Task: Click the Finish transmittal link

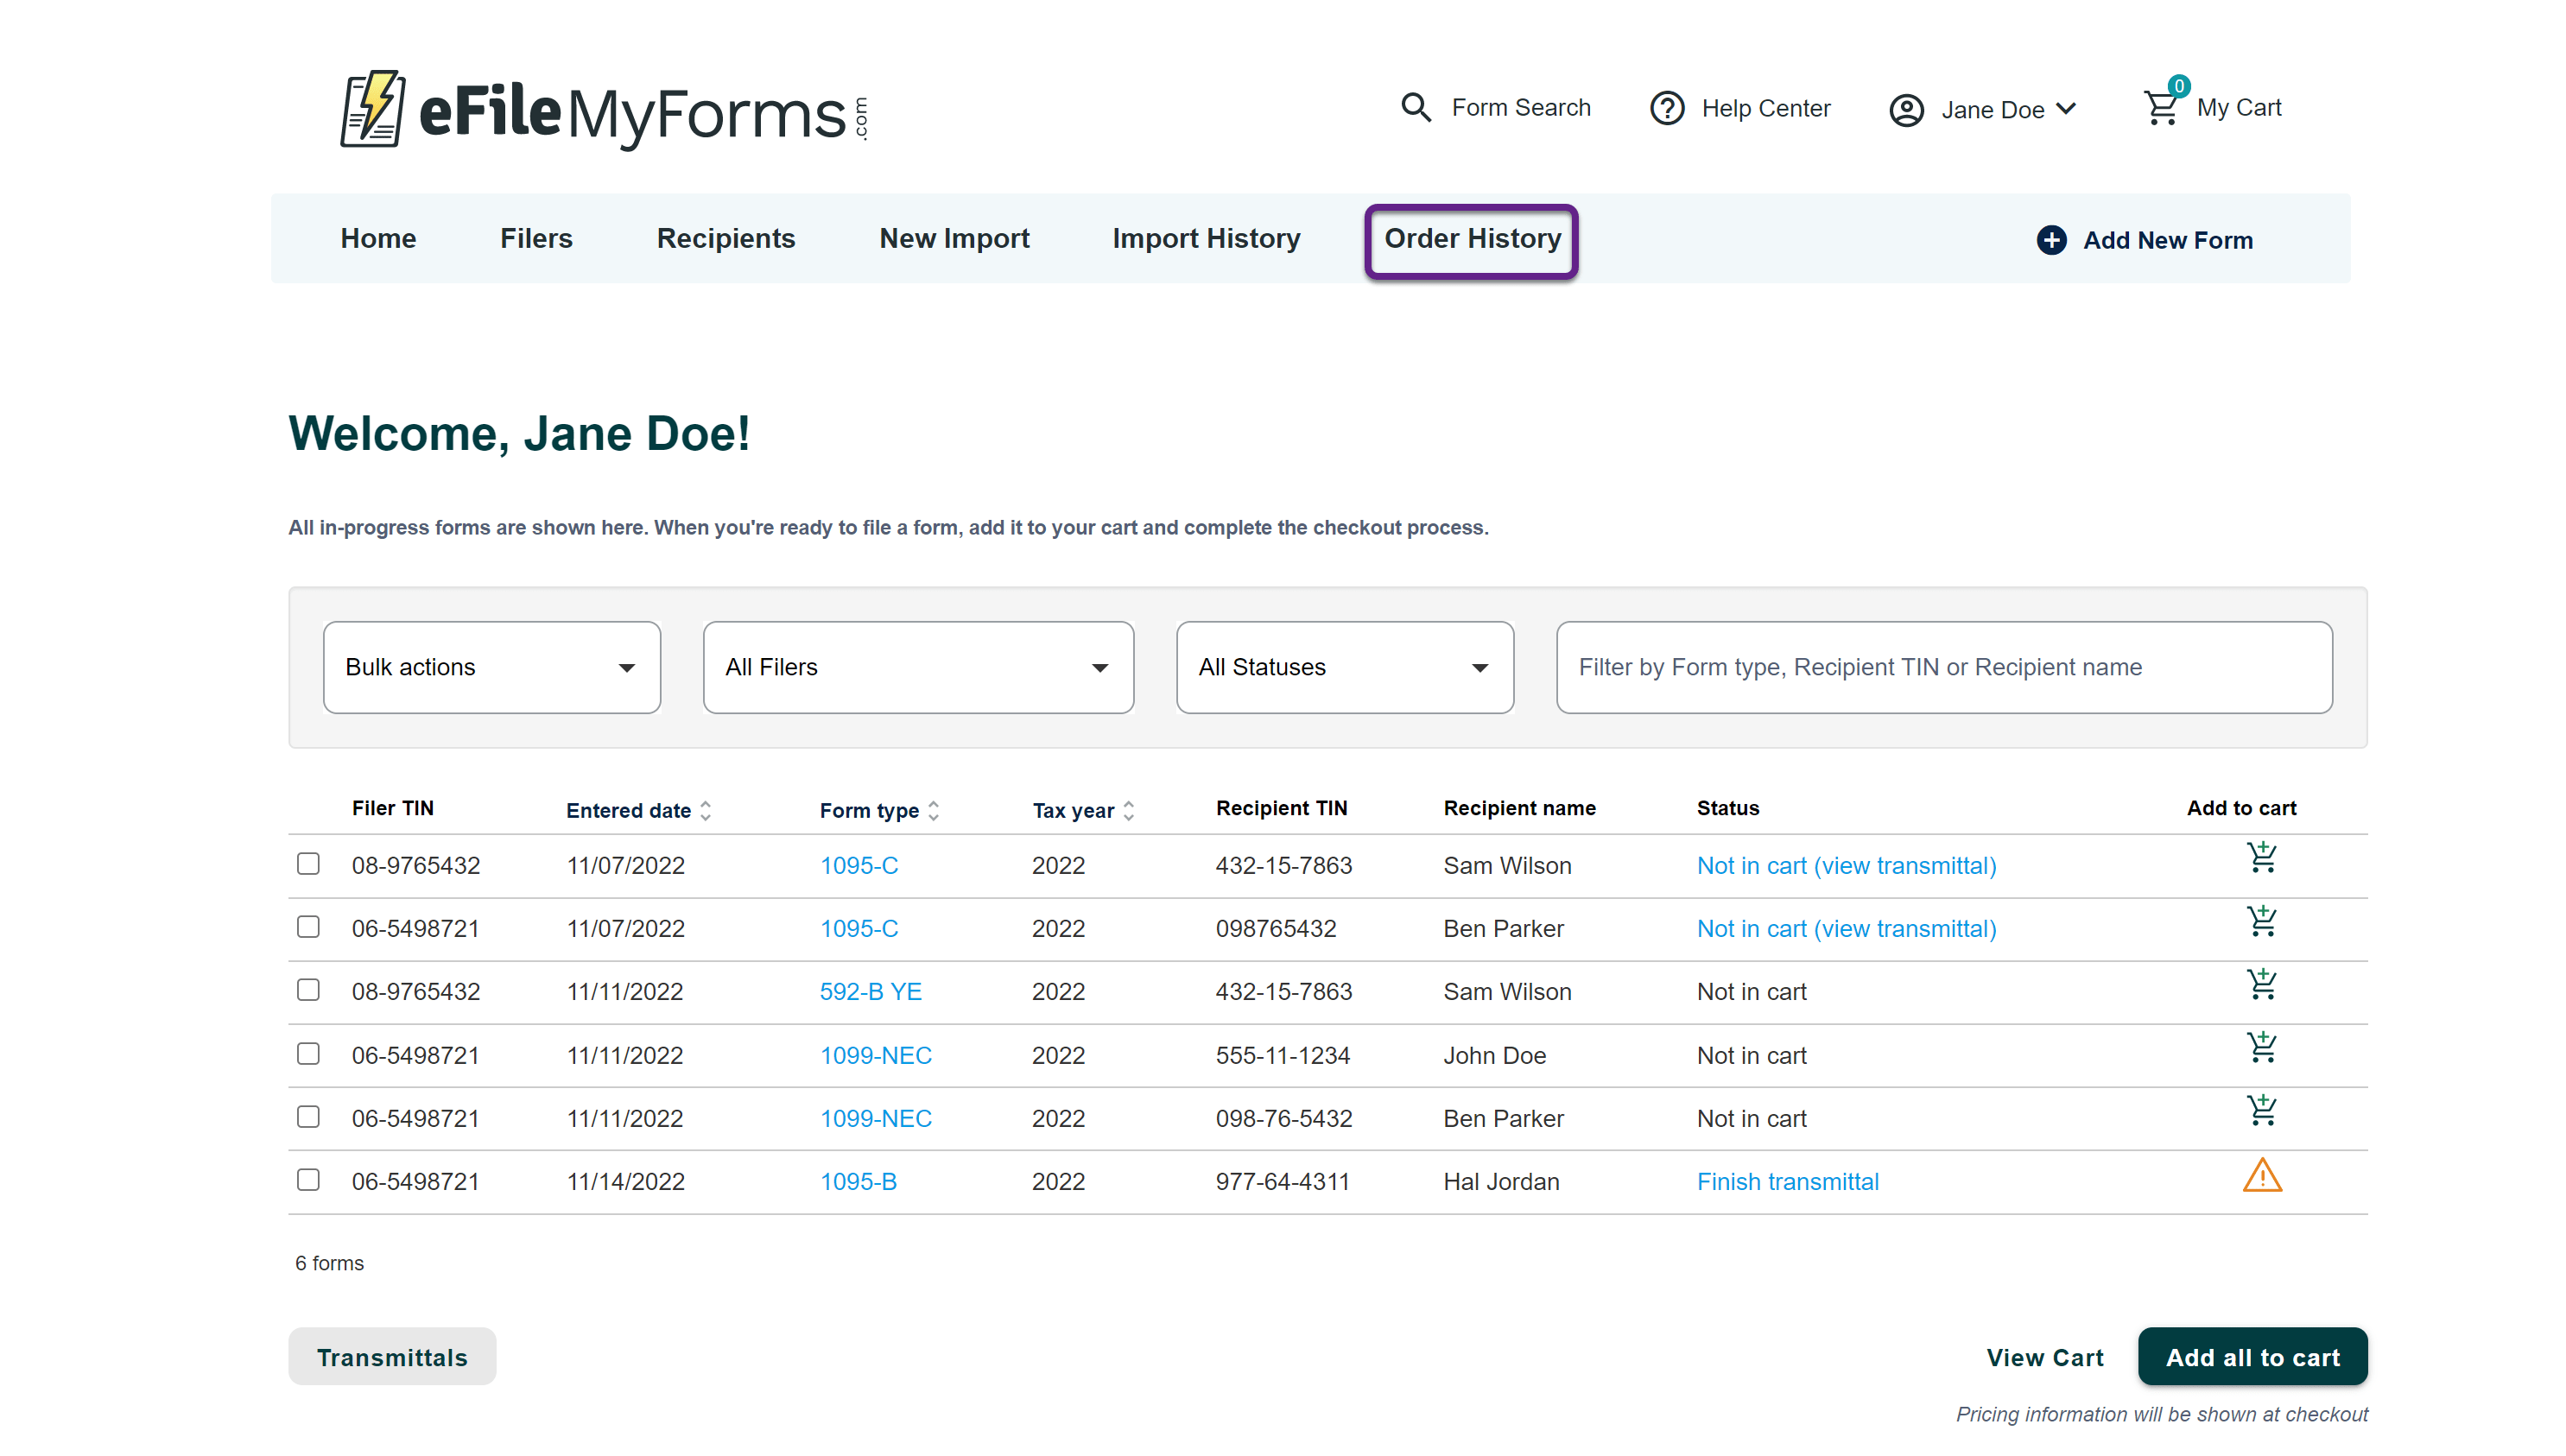Action: pyautogui.click(x=1787, y=1182)
